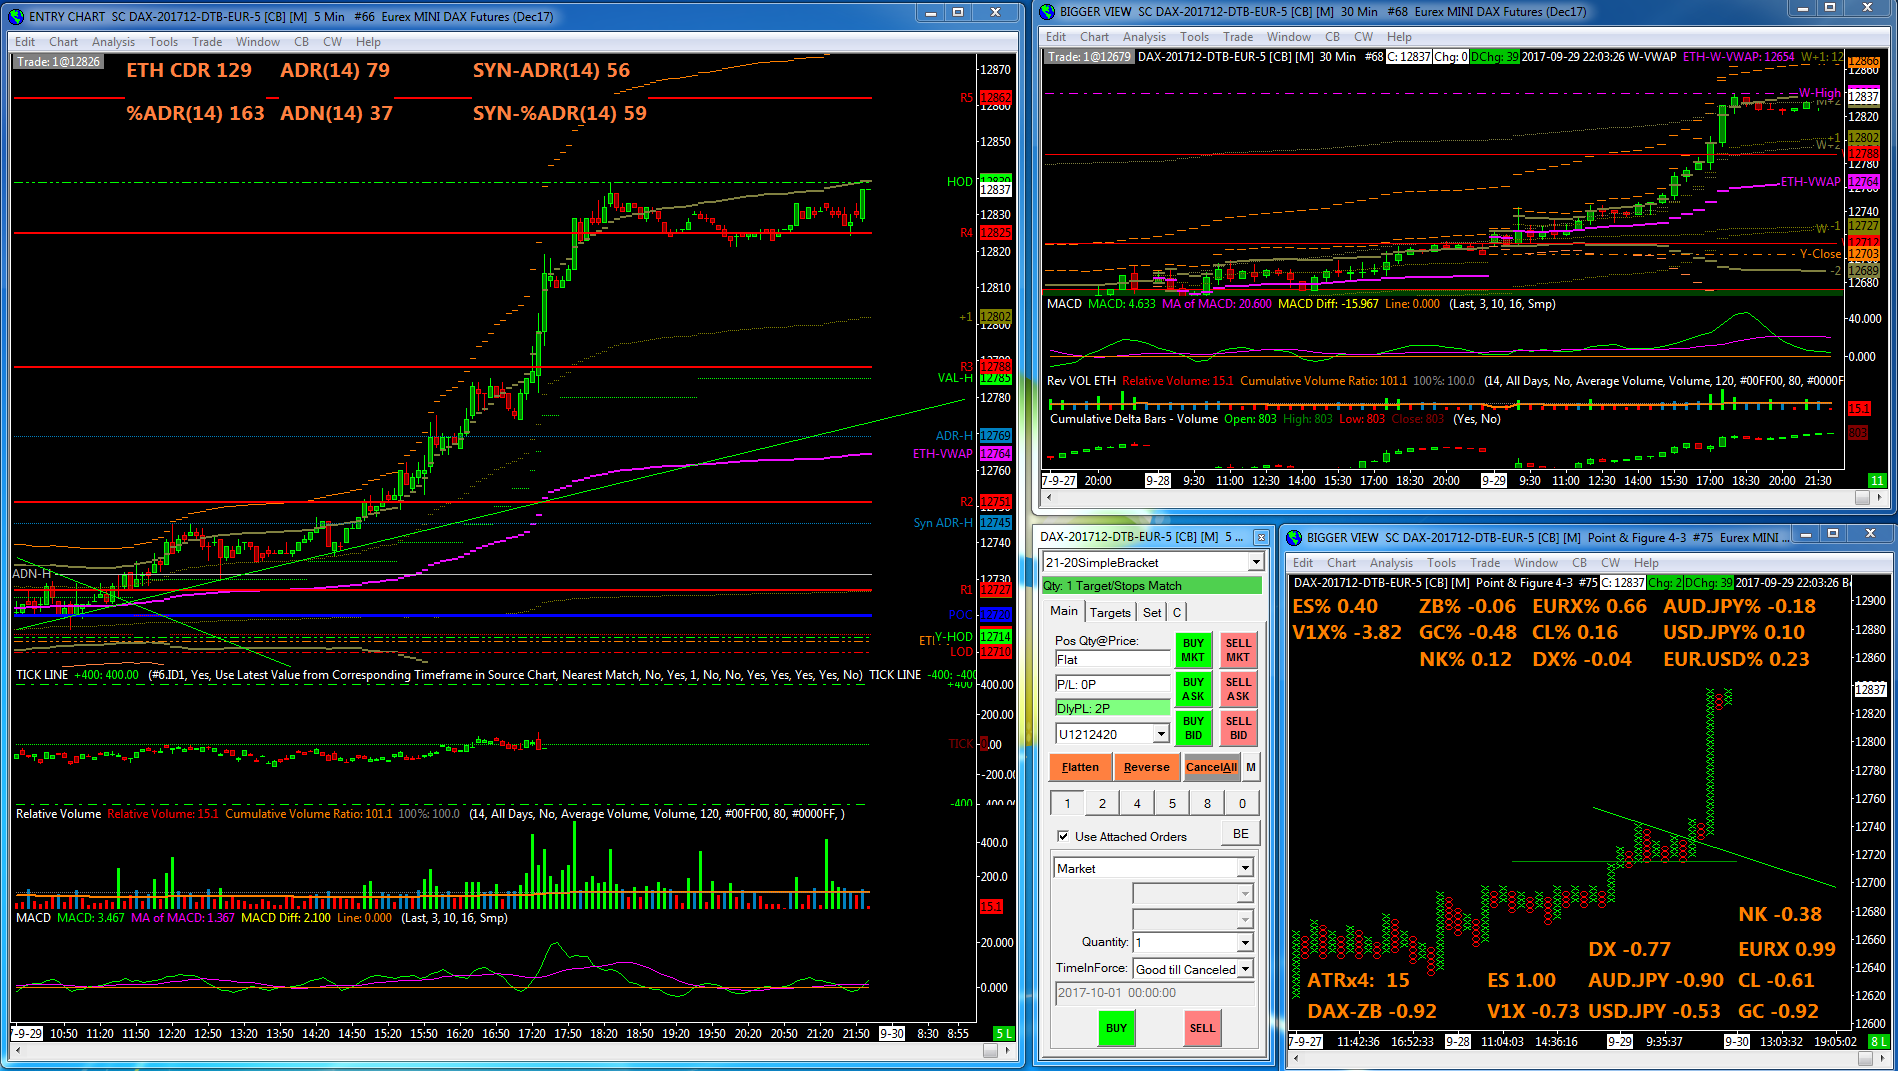This screenshot has width=1898, height=1071.
Task: Click the R1 price marker on the ENTRY CHART
Action: pos(995,590)
